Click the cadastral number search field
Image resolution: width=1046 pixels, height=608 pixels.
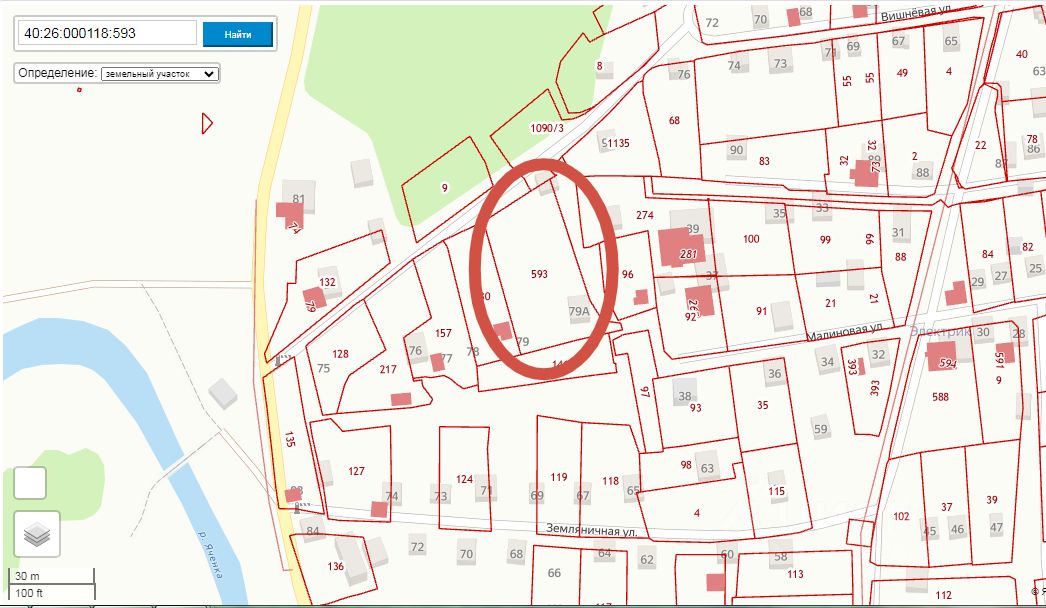(107, 33)
